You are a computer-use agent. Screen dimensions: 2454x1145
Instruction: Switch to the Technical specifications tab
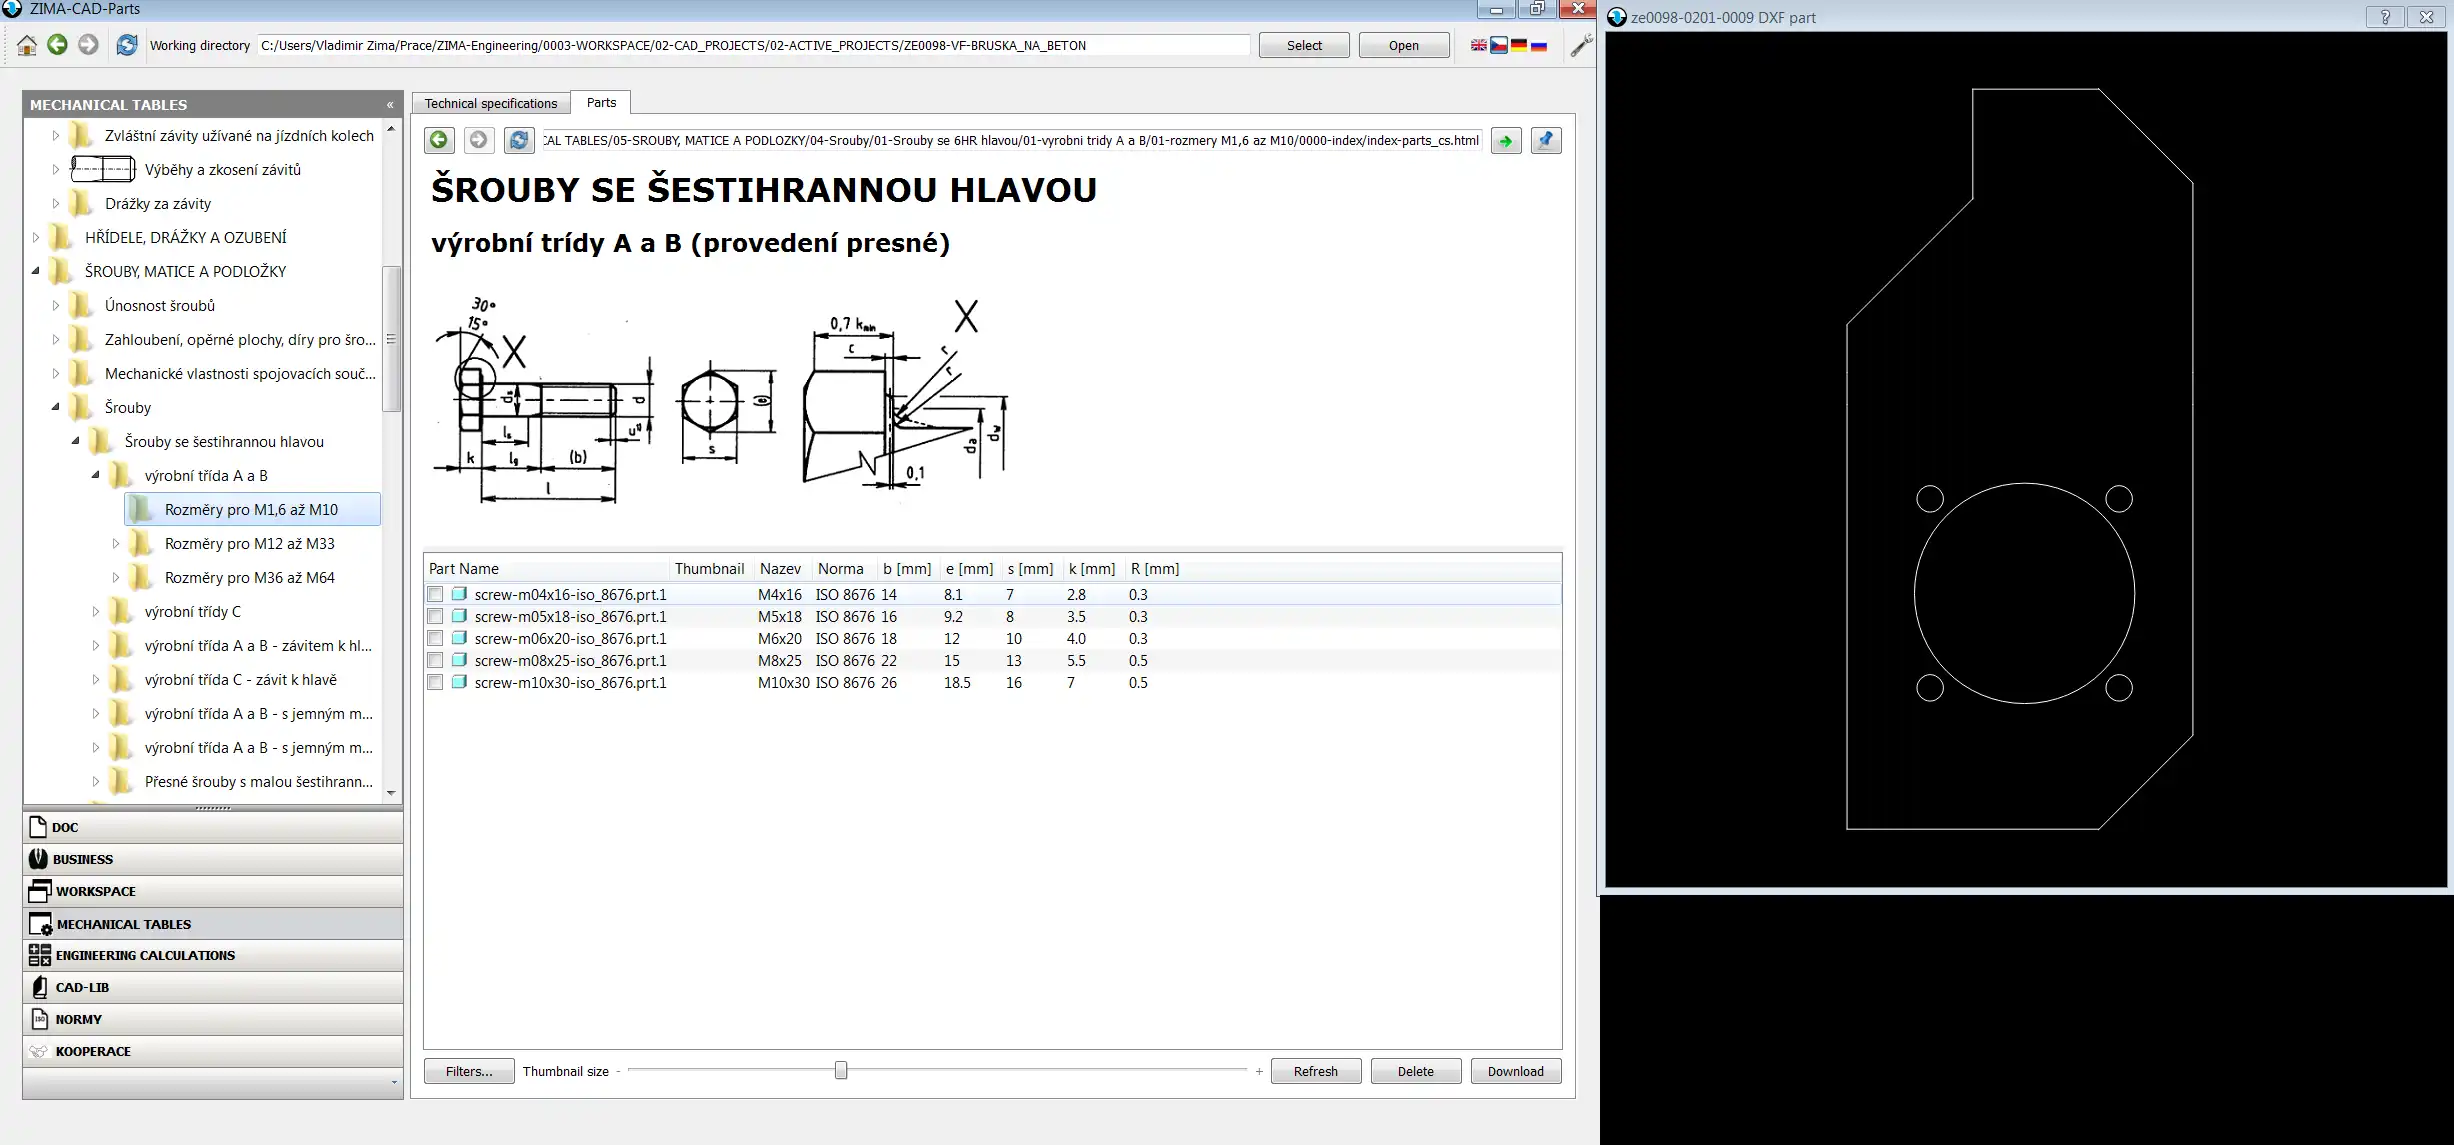click(490, 102)
